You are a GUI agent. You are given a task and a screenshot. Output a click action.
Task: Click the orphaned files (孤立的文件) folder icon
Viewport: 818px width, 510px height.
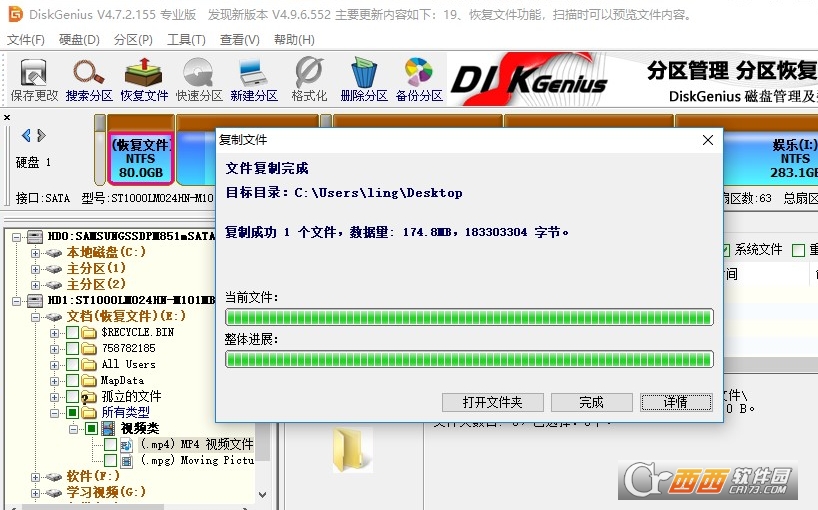[89, 397]
